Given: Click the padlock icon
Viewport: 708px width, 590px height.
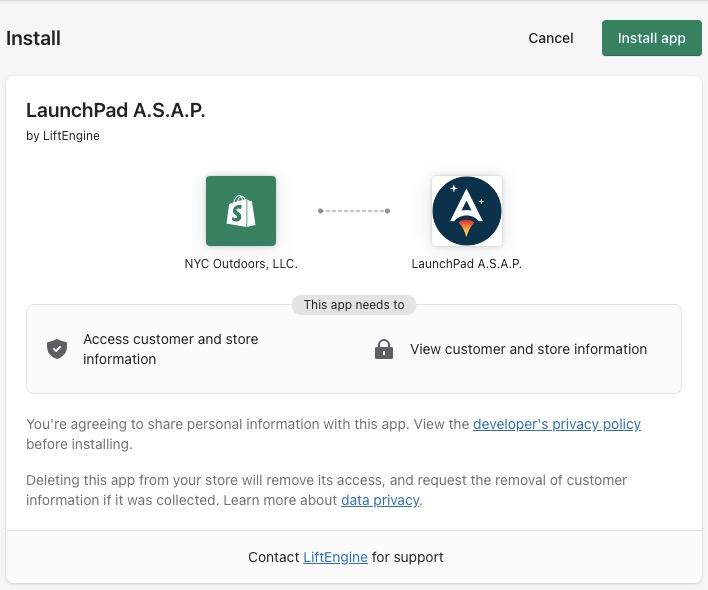Looking at the screenshot, I should [384, 349].
